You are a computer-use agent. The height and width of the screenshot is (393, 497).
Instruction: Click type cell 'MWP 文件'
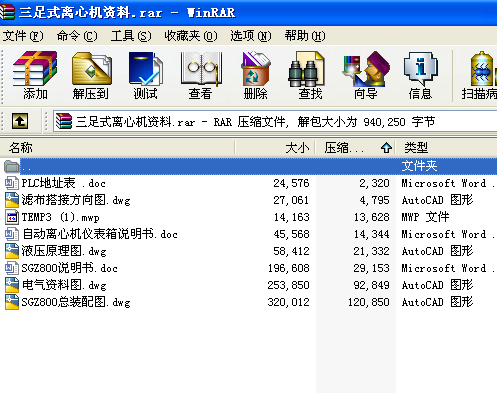426,217
